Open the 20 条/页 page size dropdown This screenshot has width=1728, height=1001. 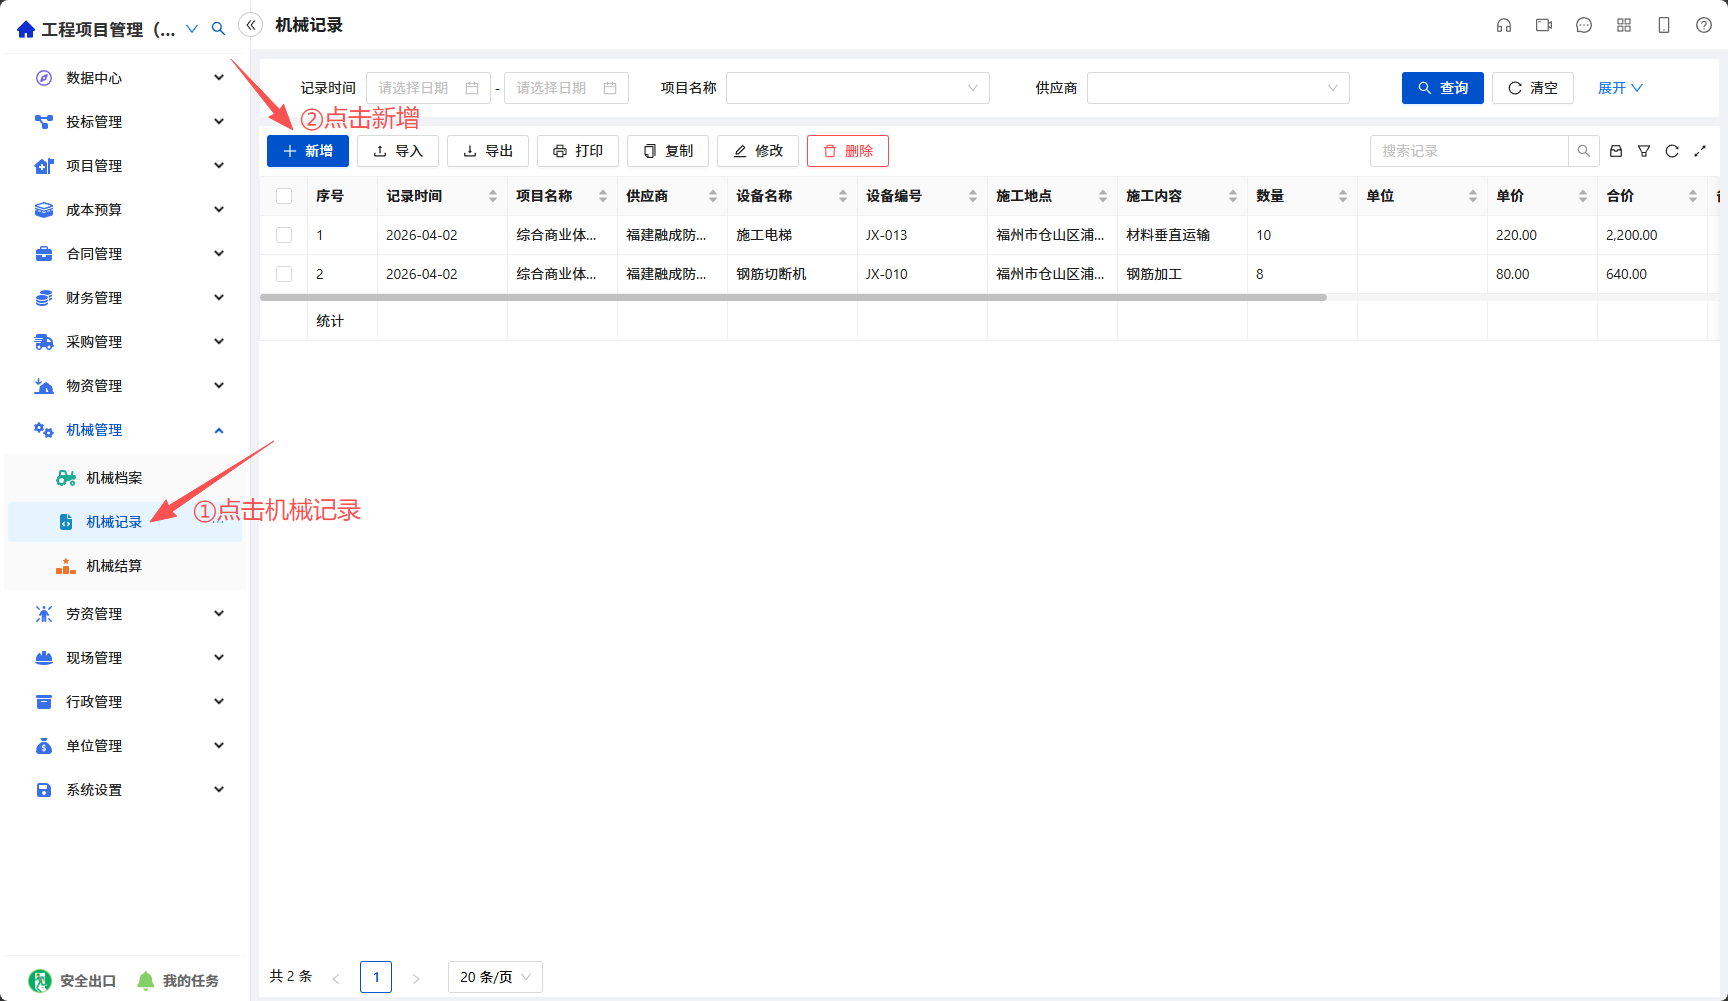(495, 977)
